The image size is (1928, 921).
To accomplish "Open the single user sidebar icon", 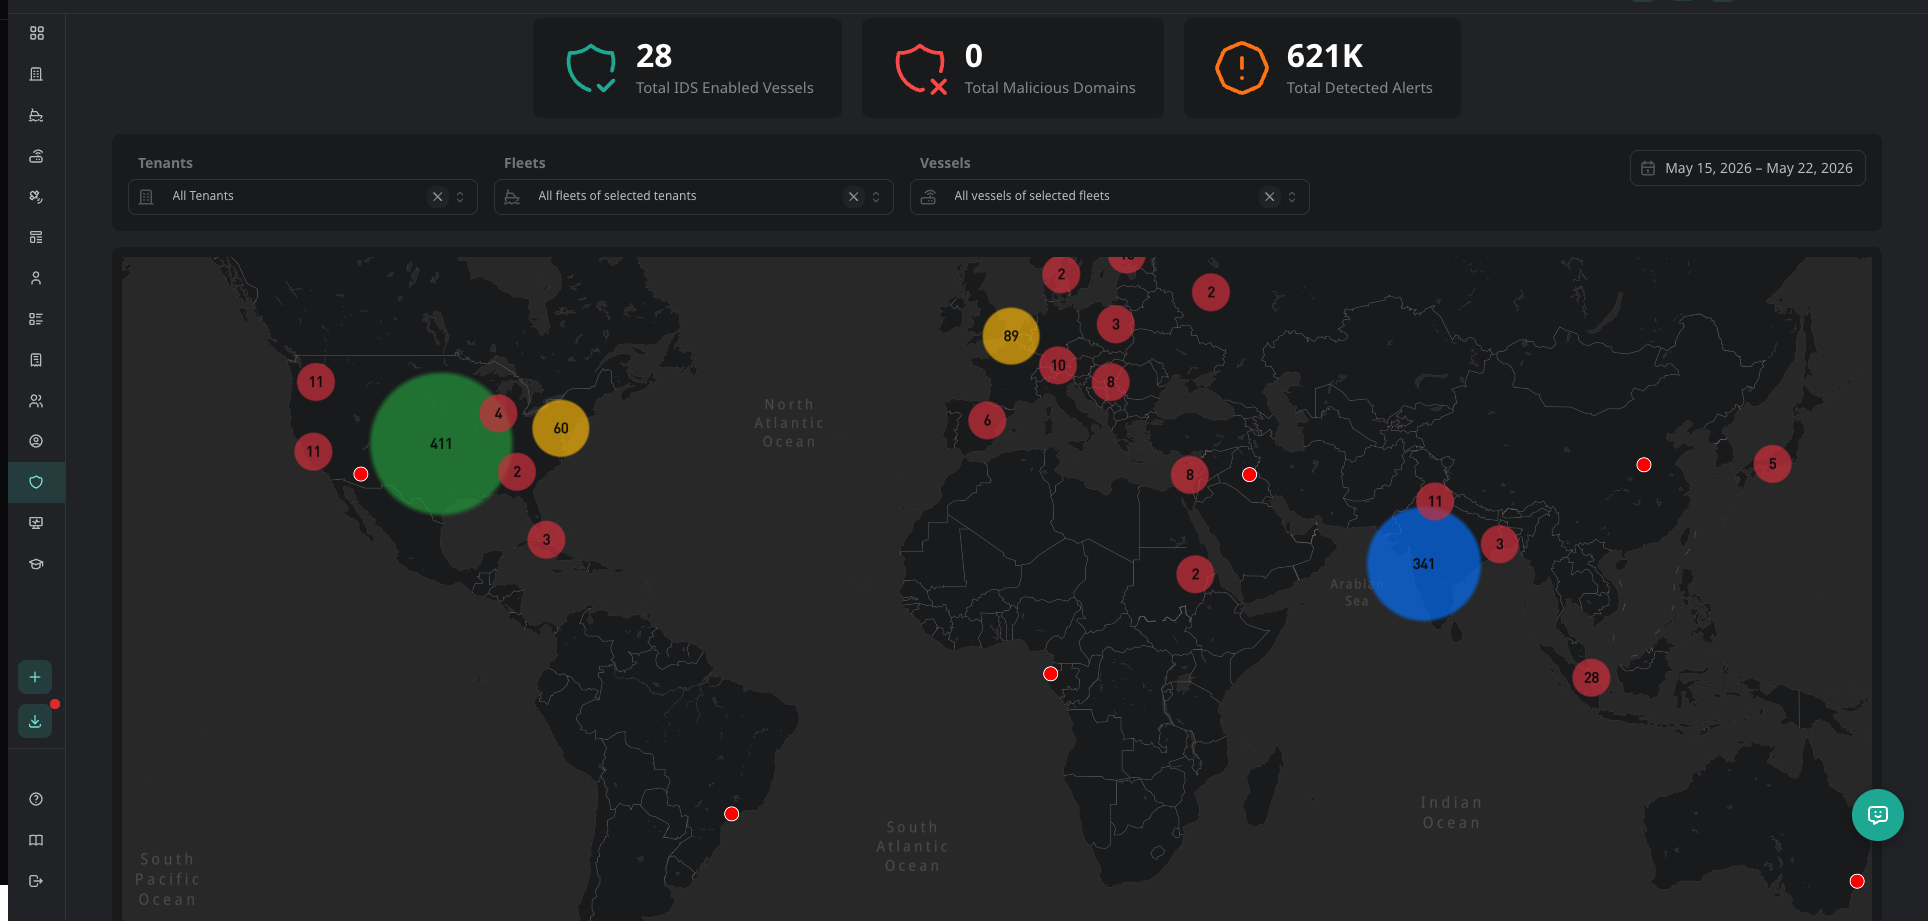I will point(36,278).
